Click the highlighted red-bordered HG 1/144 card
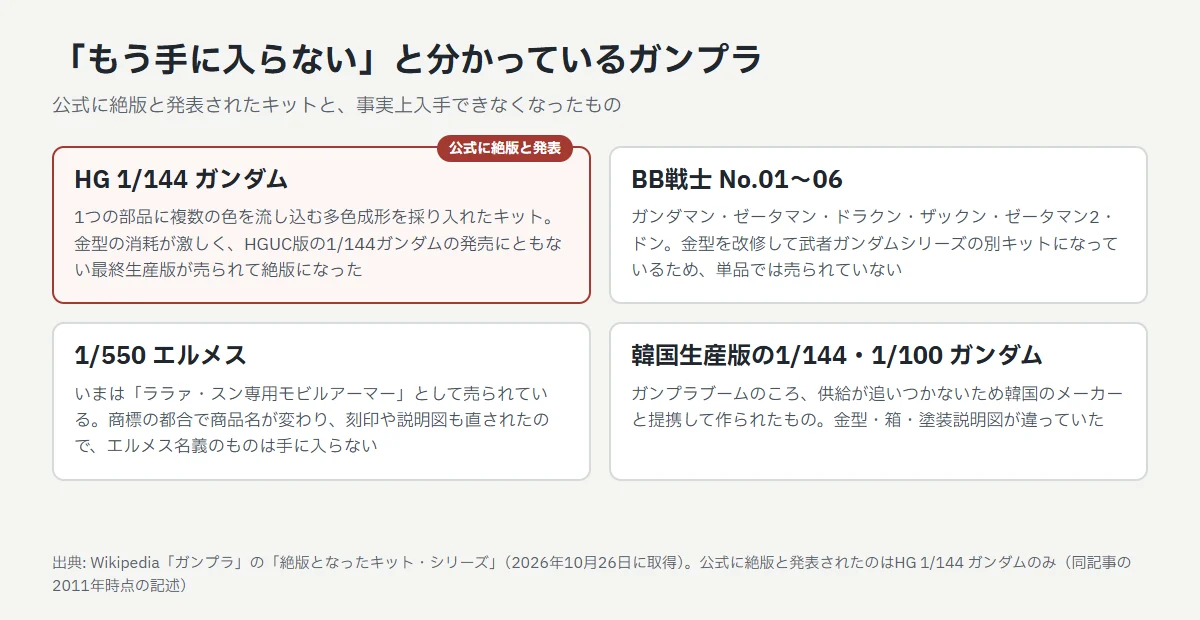The width and height of the screenshot is (1200, 620). pyautogui.click(x=321, y=225)
